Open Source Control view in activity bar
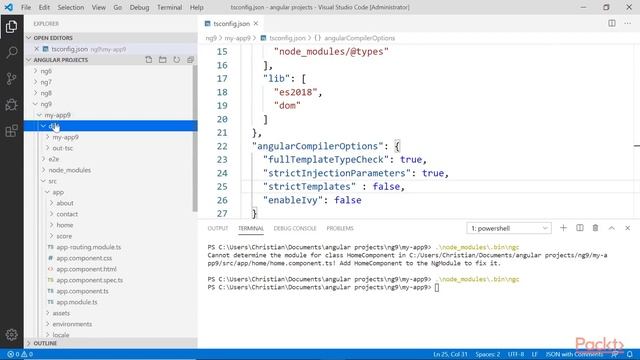 (x=11, y=78)
